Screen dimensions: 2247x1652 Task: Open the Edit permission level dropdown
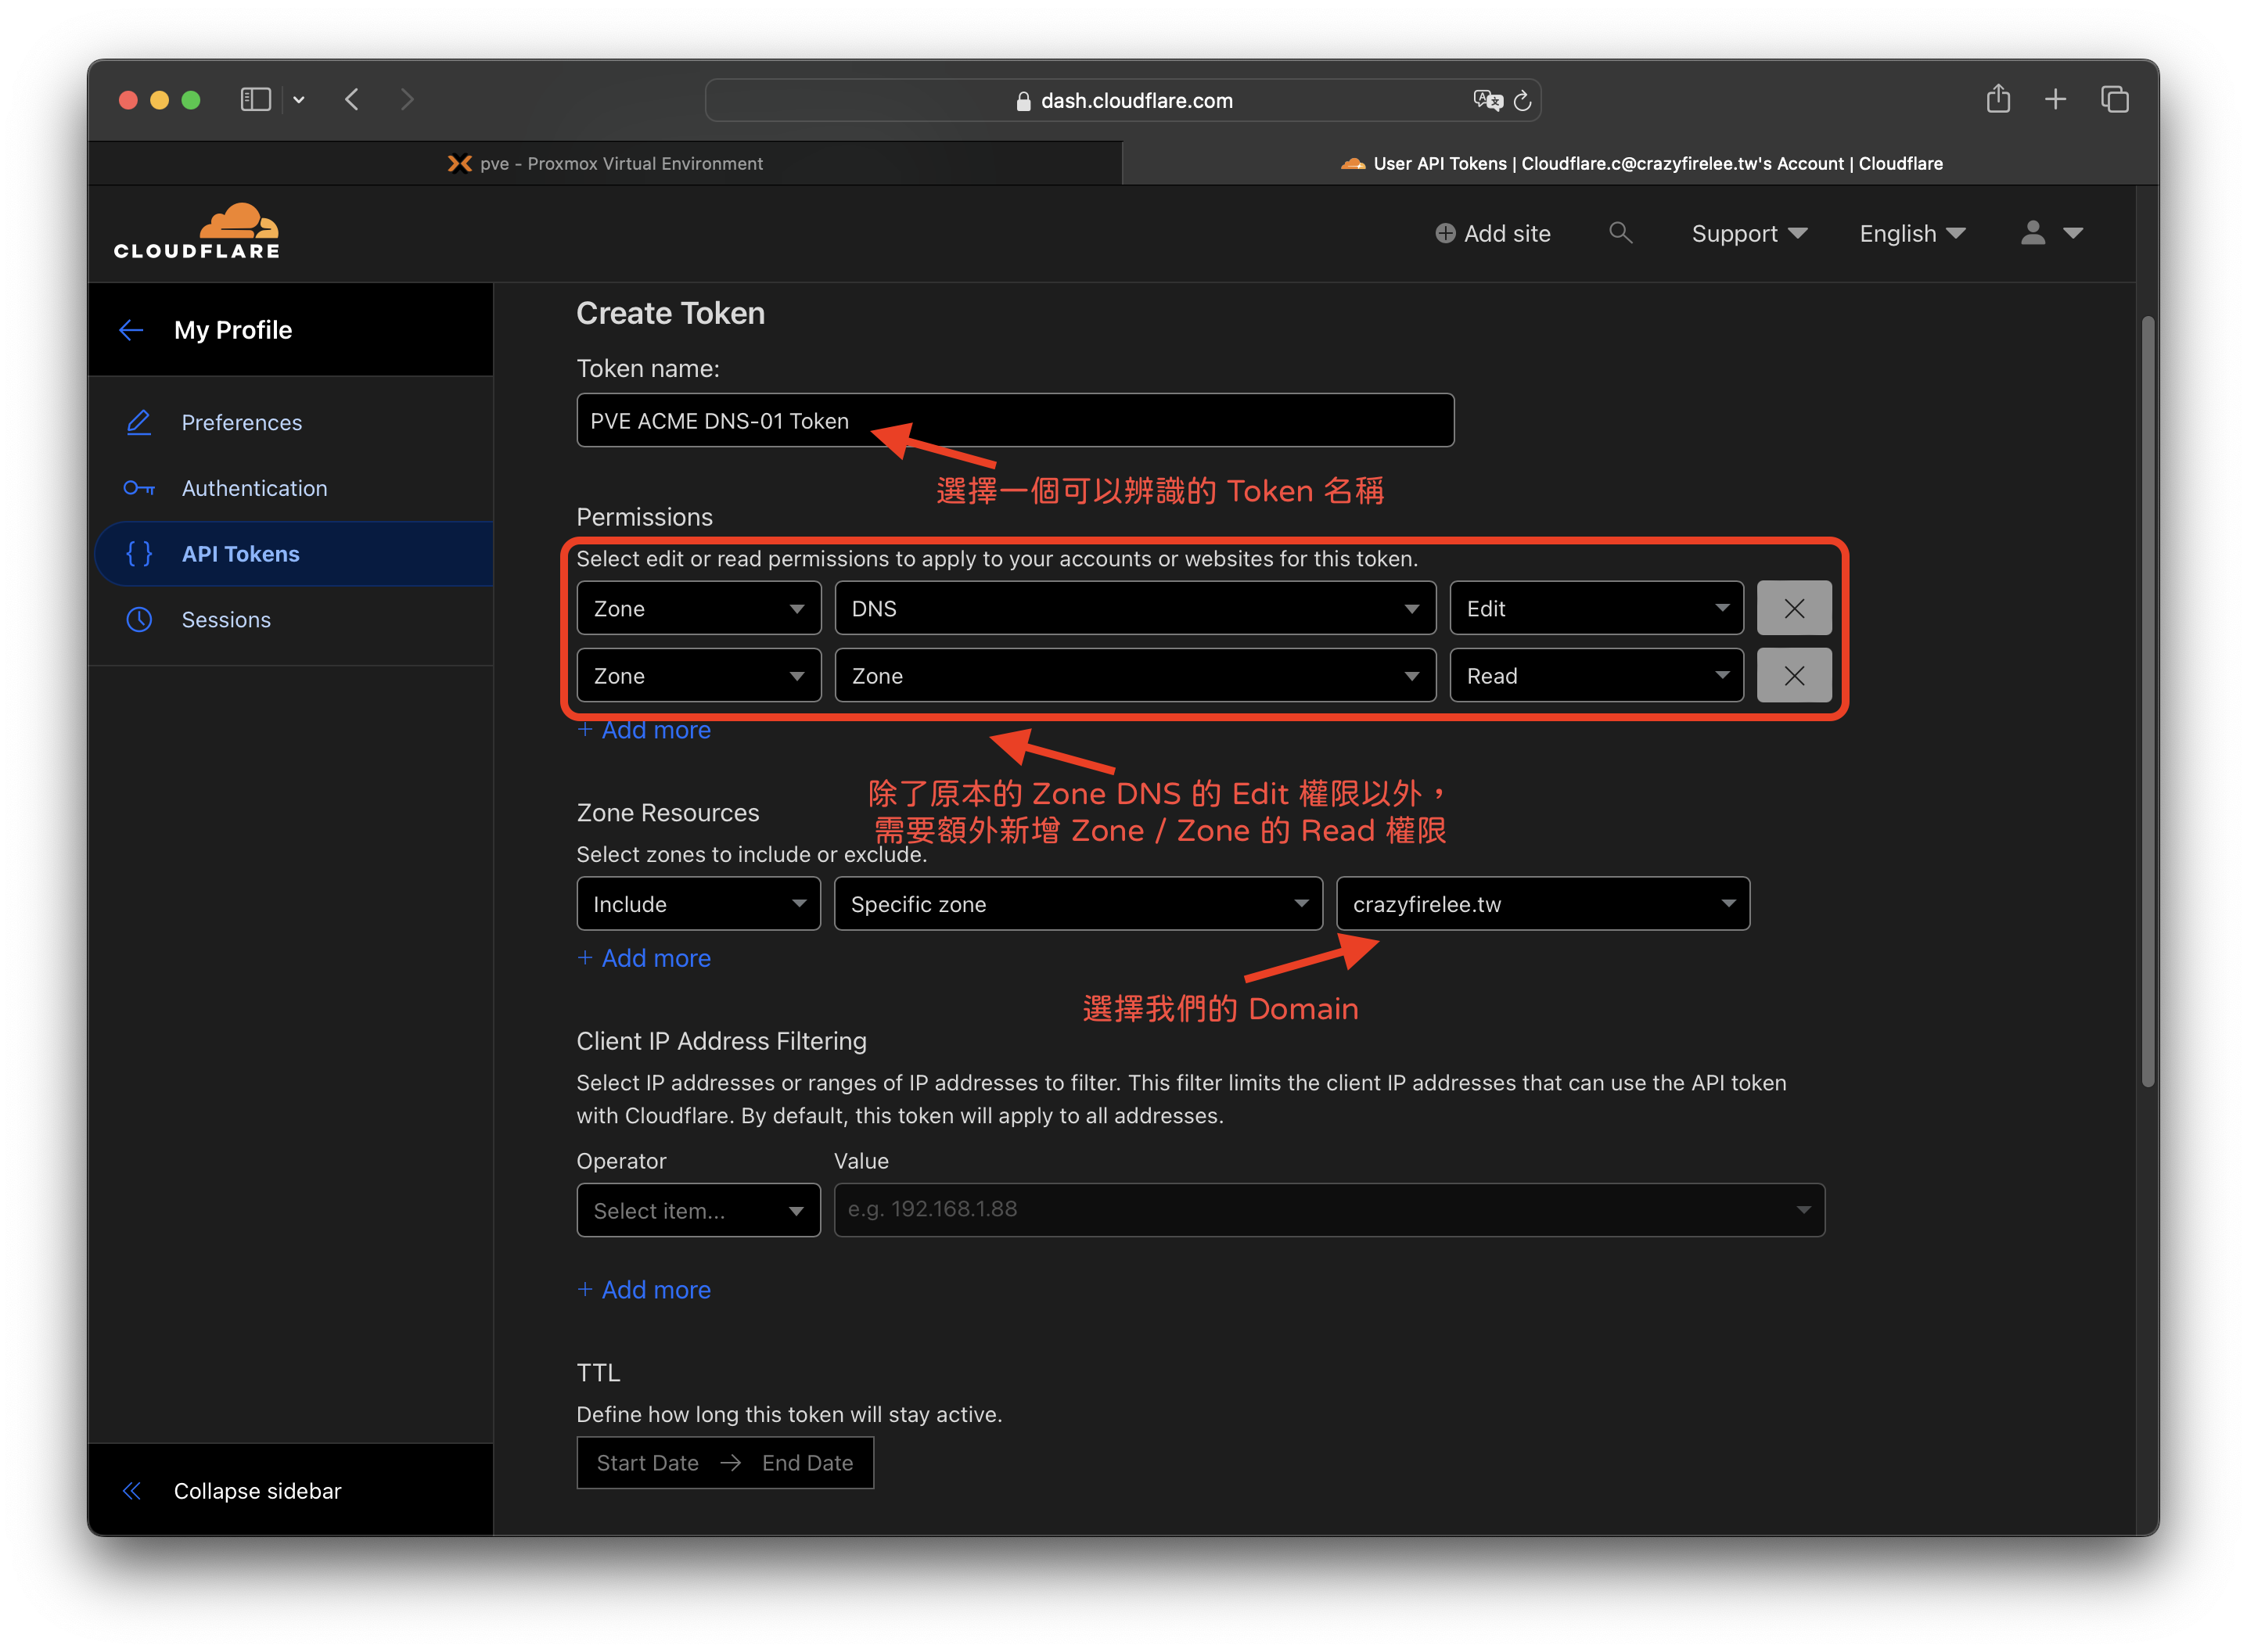point(1596,608)
